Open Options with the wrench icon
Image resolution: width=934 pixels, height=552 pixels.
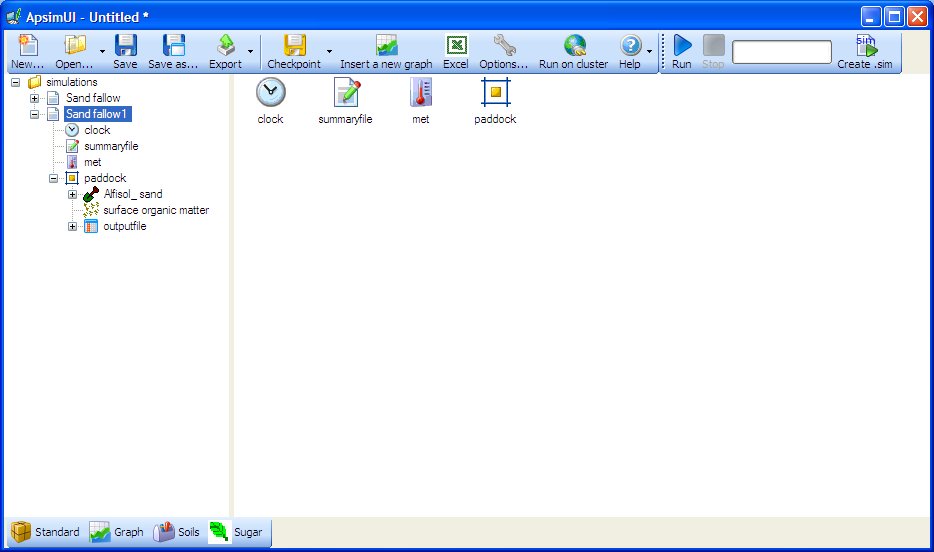pyautogui.click(x=504, y=46)
